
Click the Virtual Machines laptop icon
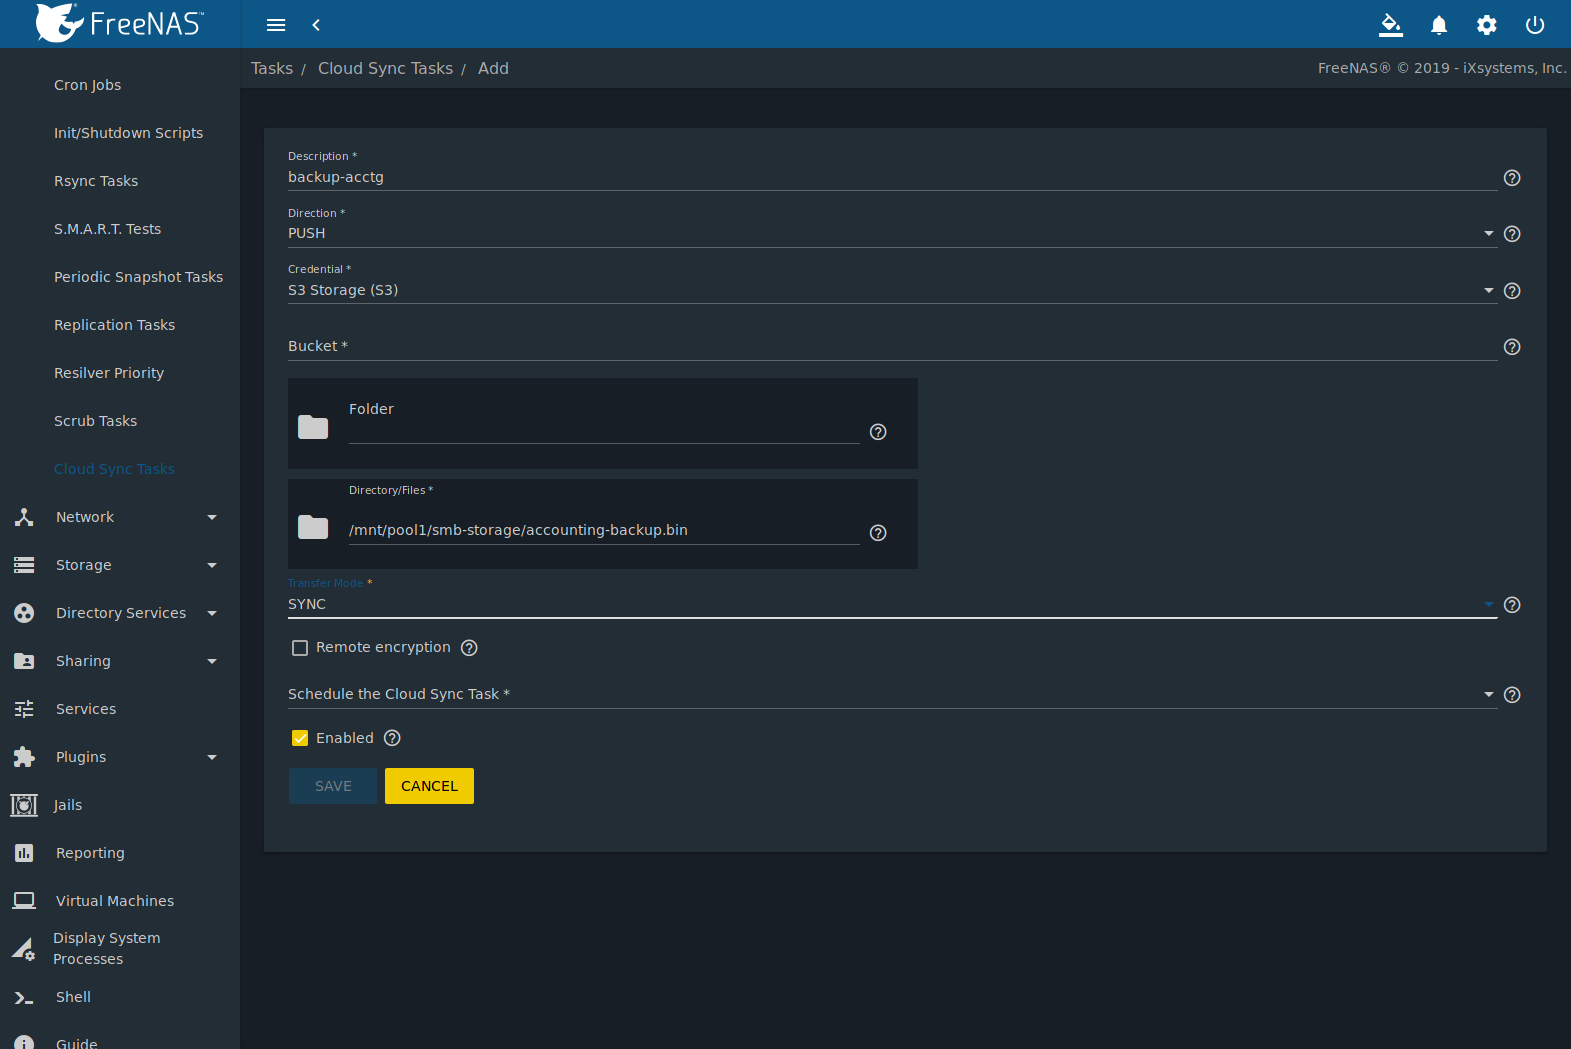[24, 901]
